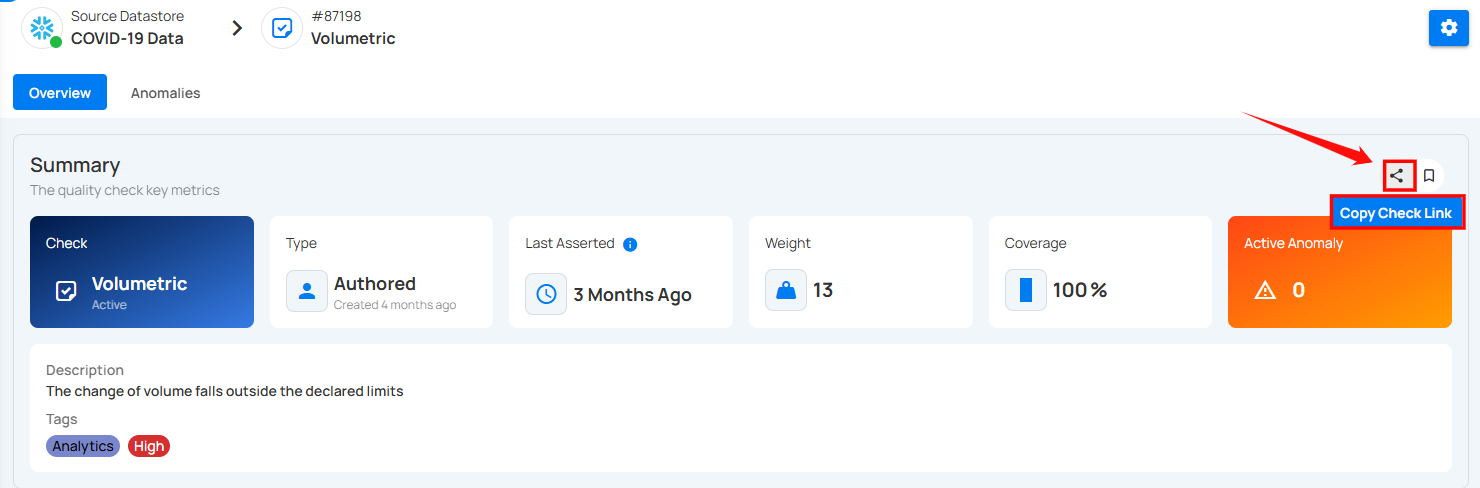Click the Copy Check Link tooltip

(1396, 213)
